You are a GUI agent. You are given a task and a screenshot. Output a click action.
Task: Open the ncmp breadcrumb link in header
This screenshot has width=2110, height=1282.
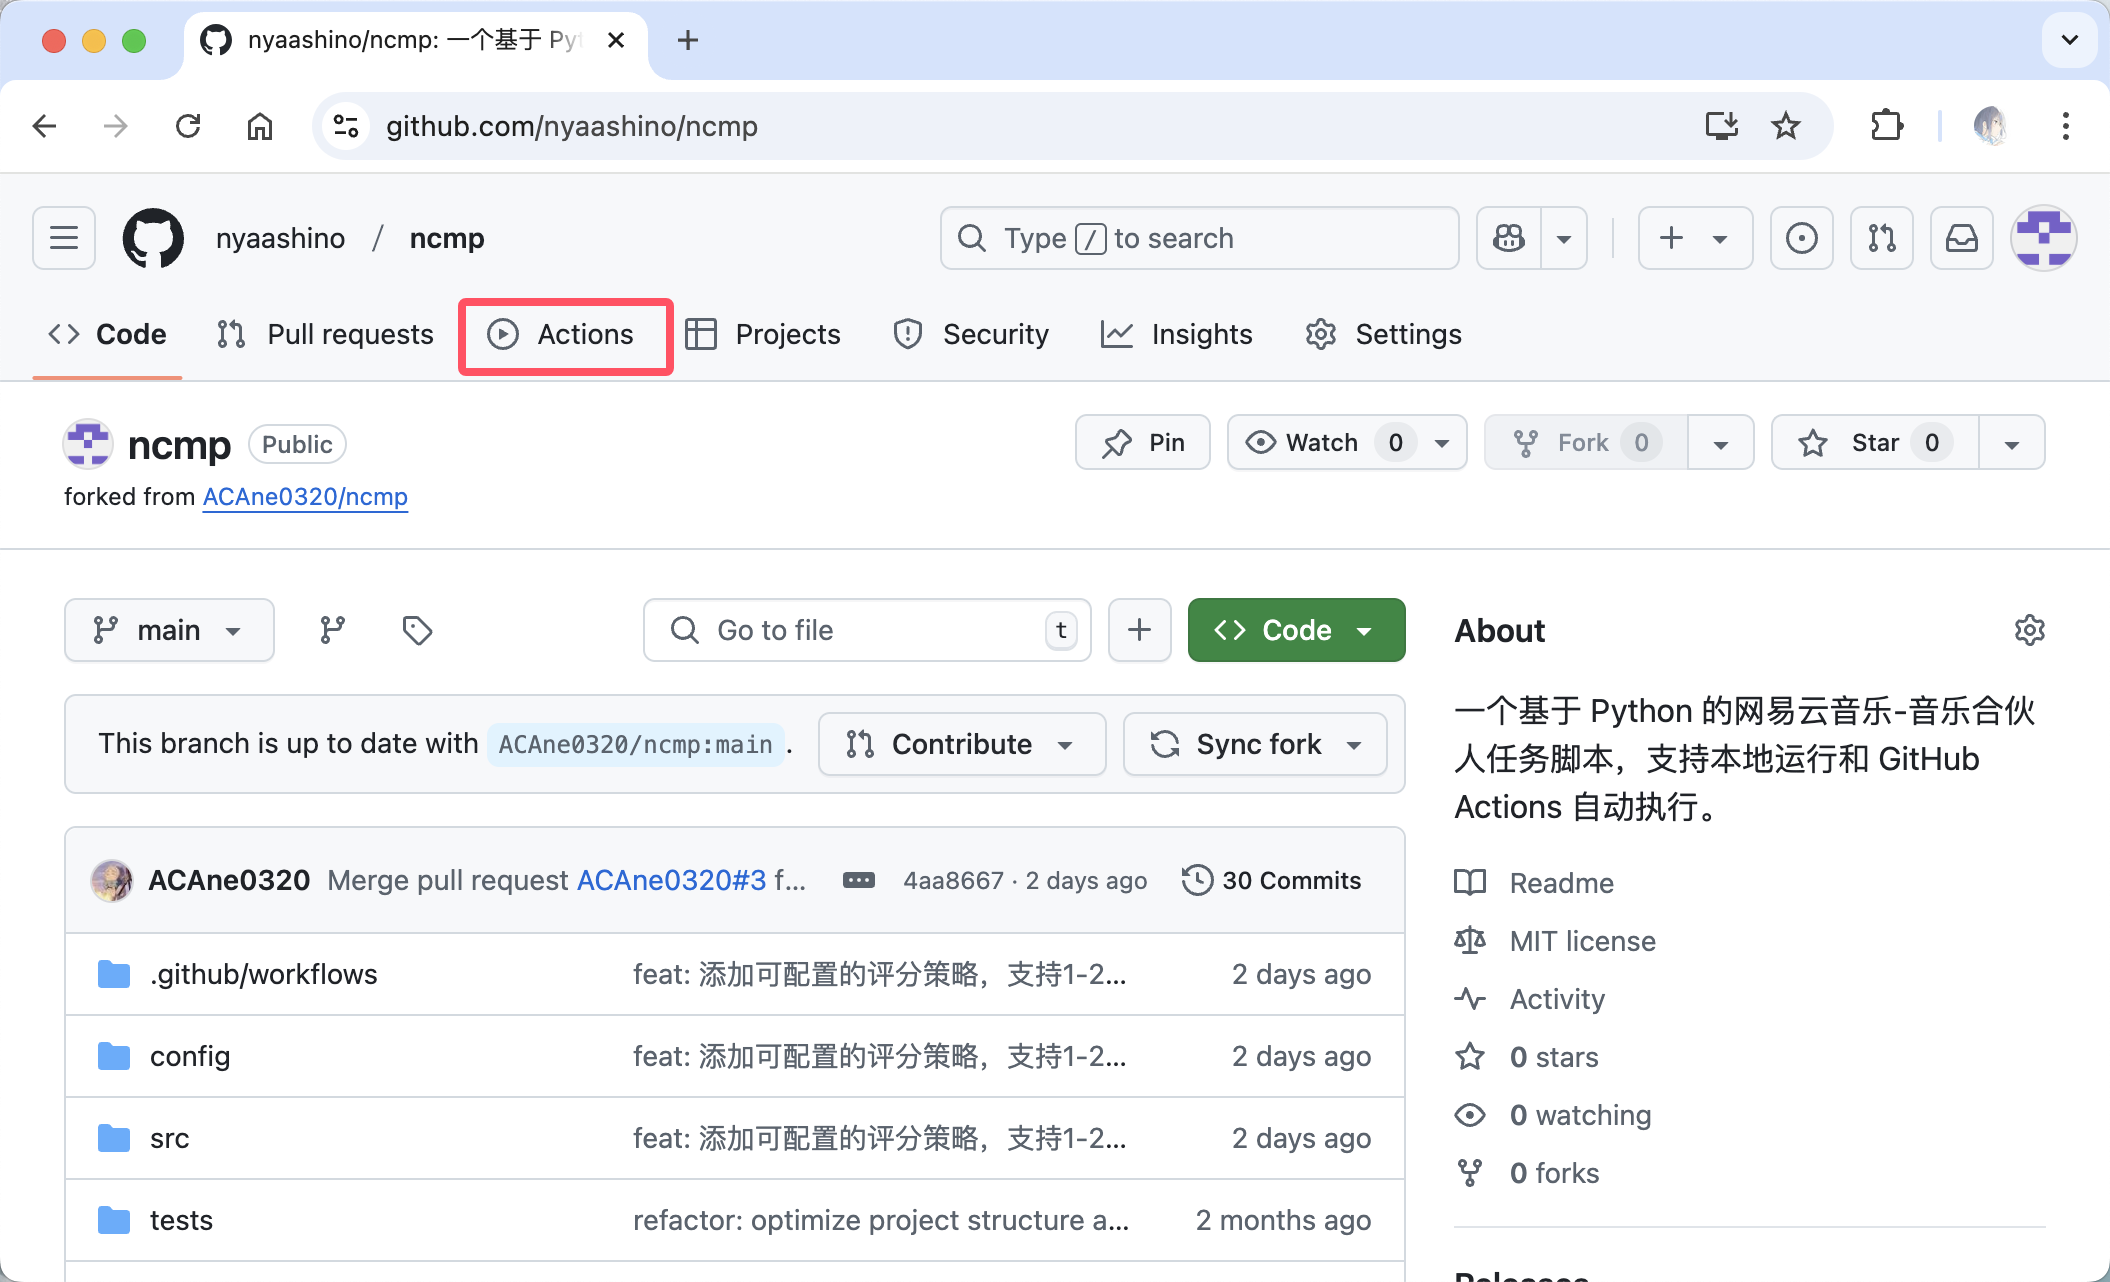(x=447, y=238)
